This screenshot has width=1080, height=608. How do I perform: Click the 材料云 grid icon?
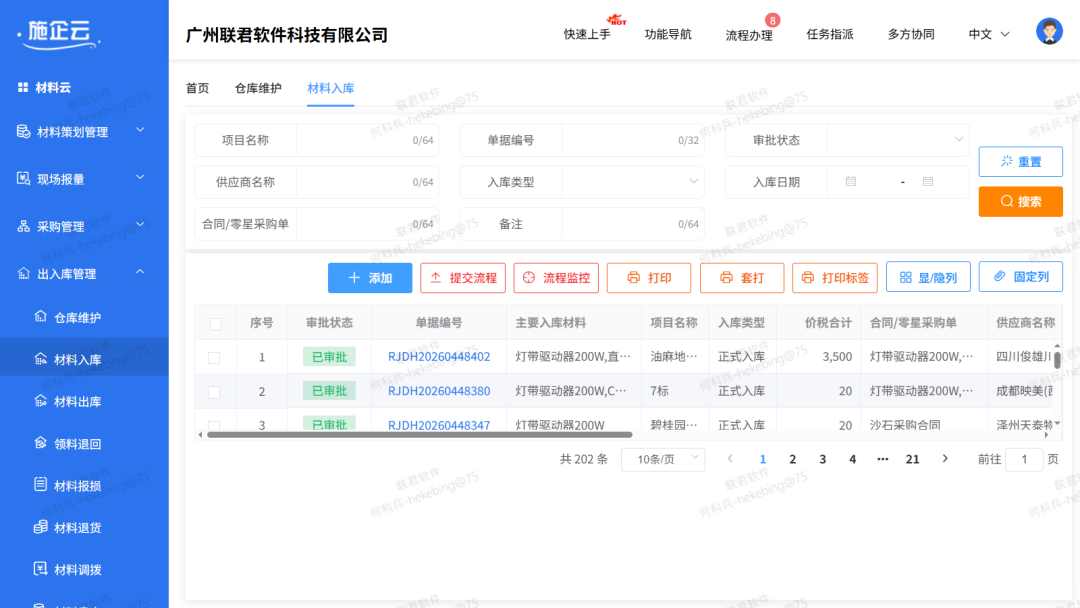point(23,87)
